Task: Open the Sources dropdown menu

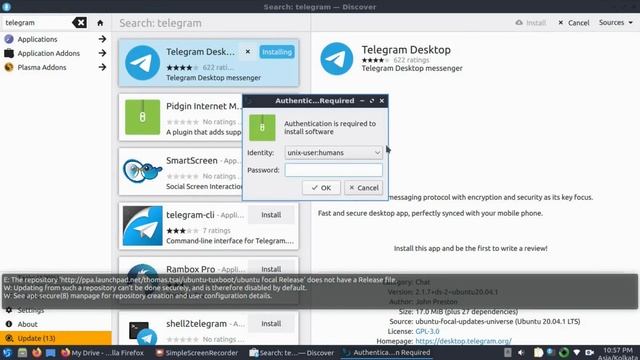Action: point(616,22)
